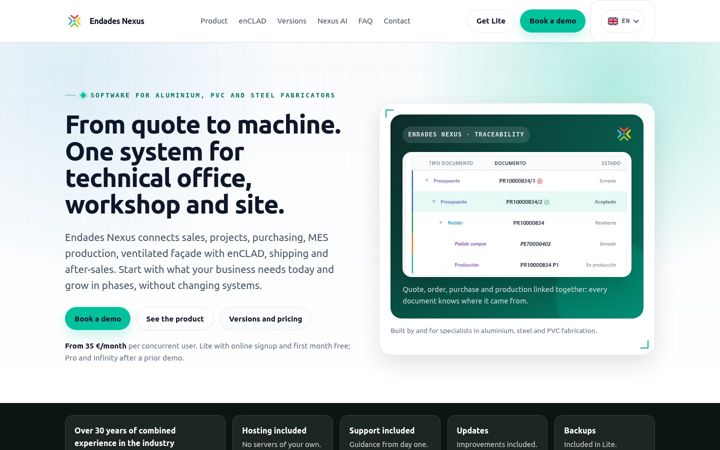This screenshot has width=720, height=450.
Task: Click the Pedido row label
Action: (455, 223)
